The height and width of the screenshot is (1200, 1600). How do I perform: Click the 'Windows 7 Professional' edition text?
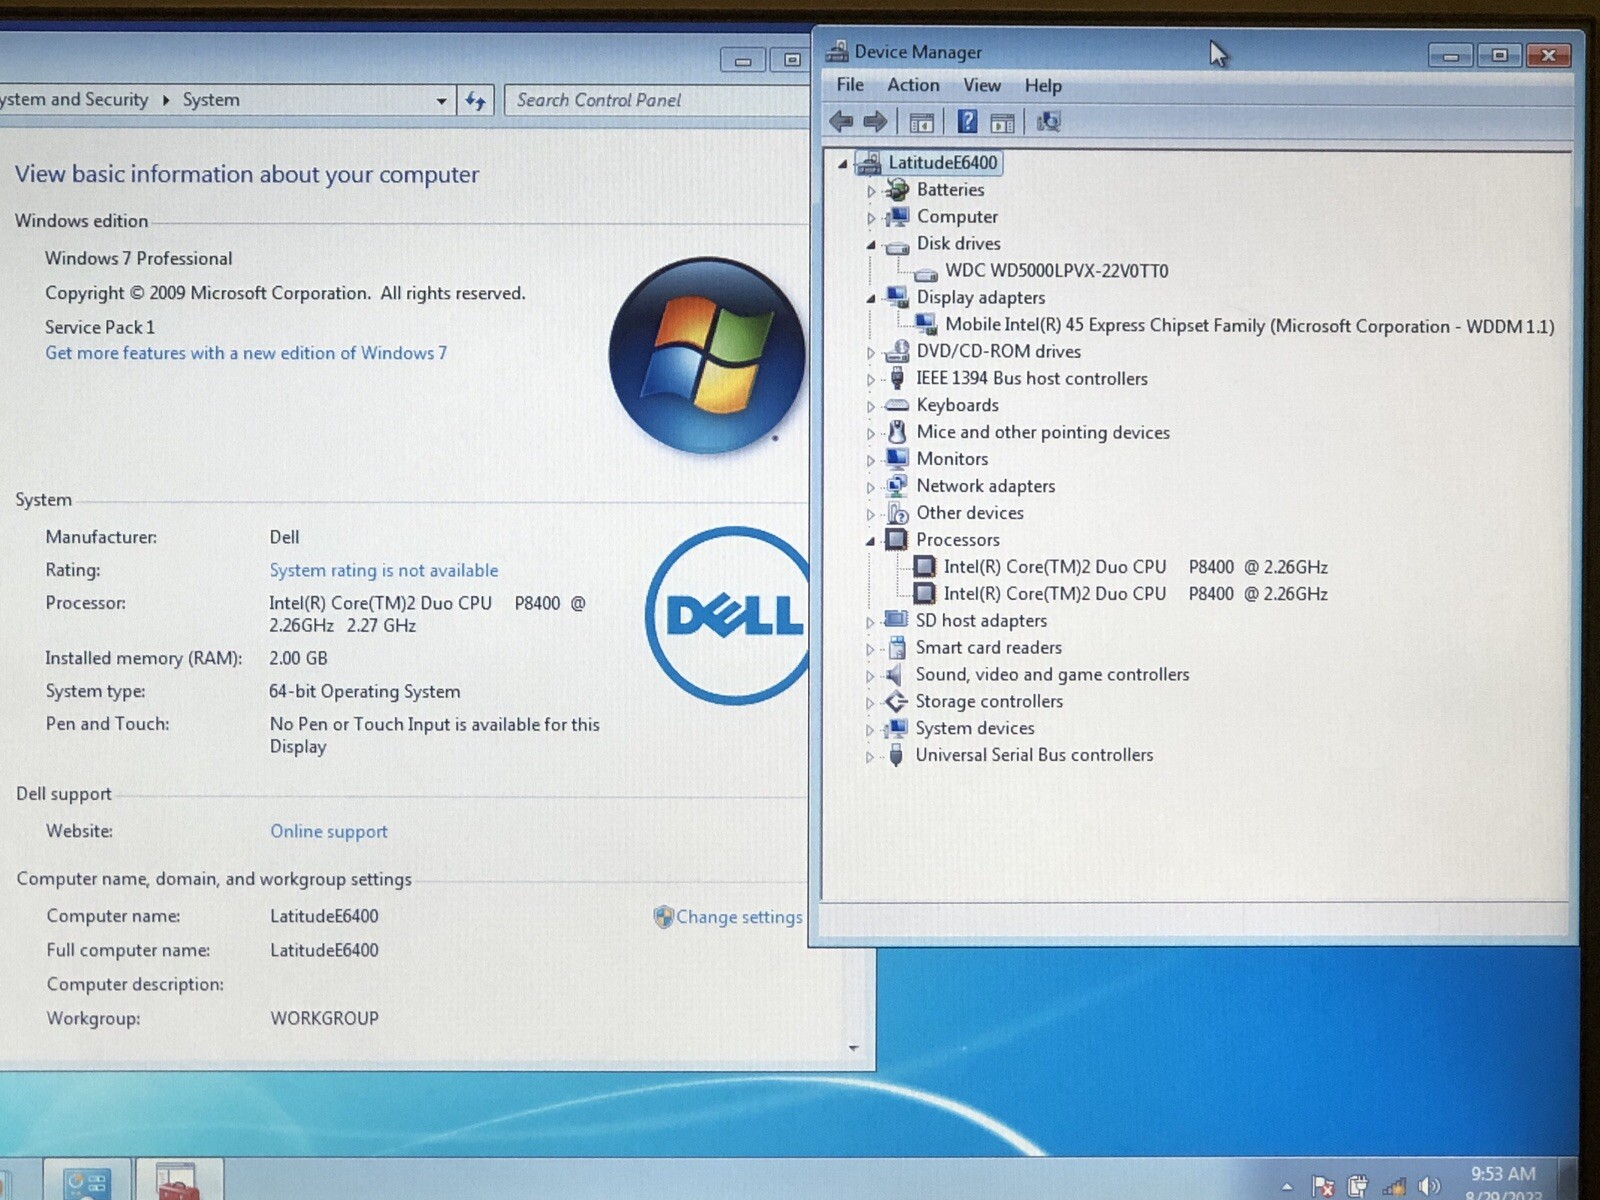point(139,258)
